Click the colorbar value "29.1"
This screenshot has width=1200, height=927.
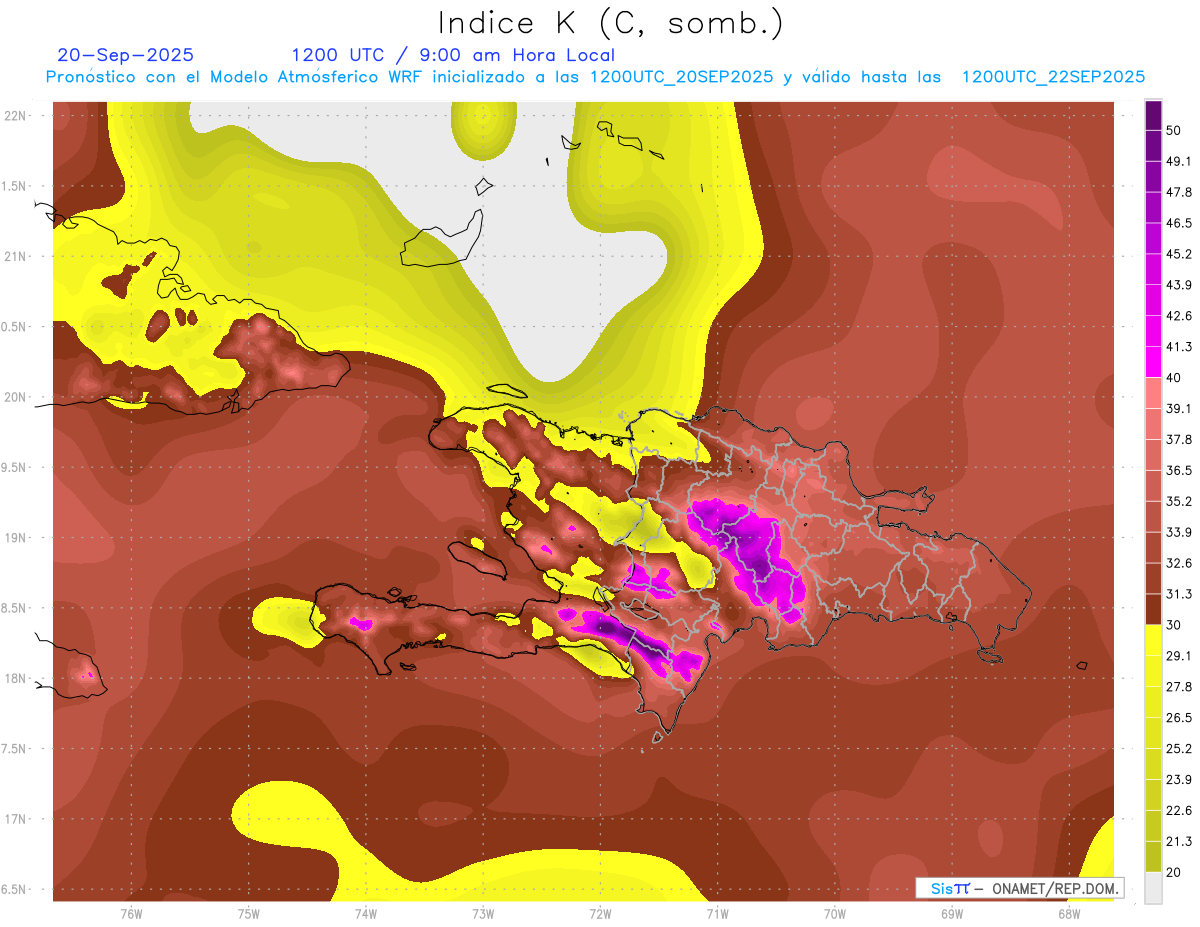(x=1180, y=656)
